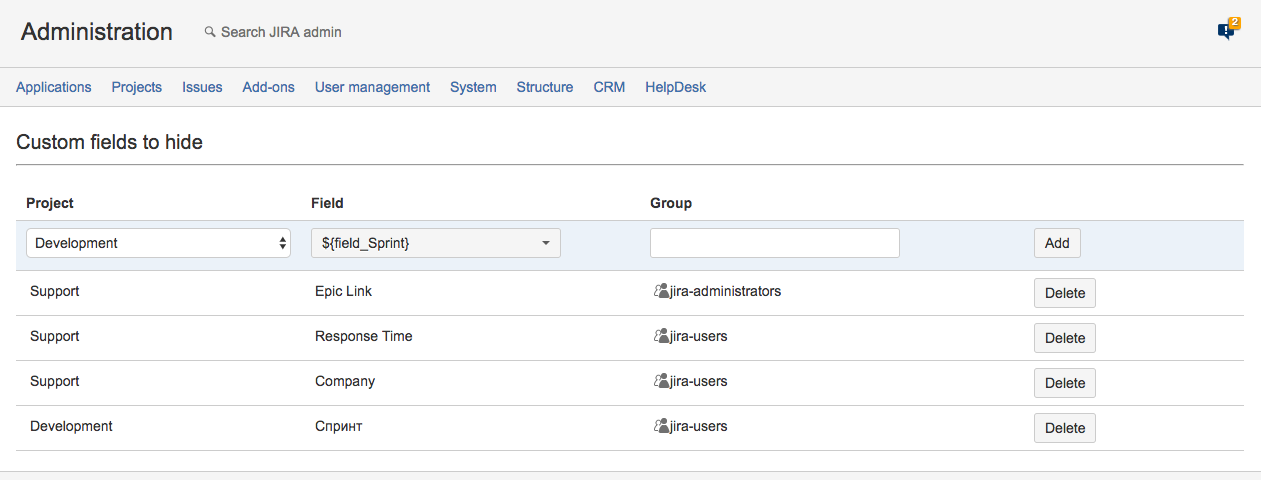Click the feedback notification icon with badge
The width and height of the screenshot is (1261, 480).
[x=1227, y=30]
